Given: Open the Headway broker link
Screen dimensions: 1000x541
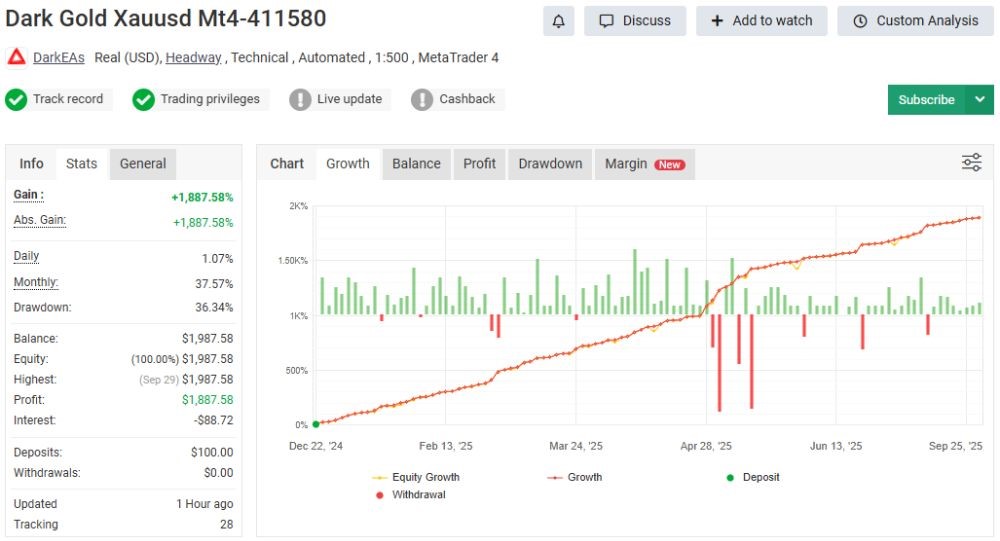Looking at the screenshot, I should [x=193, y=58].
